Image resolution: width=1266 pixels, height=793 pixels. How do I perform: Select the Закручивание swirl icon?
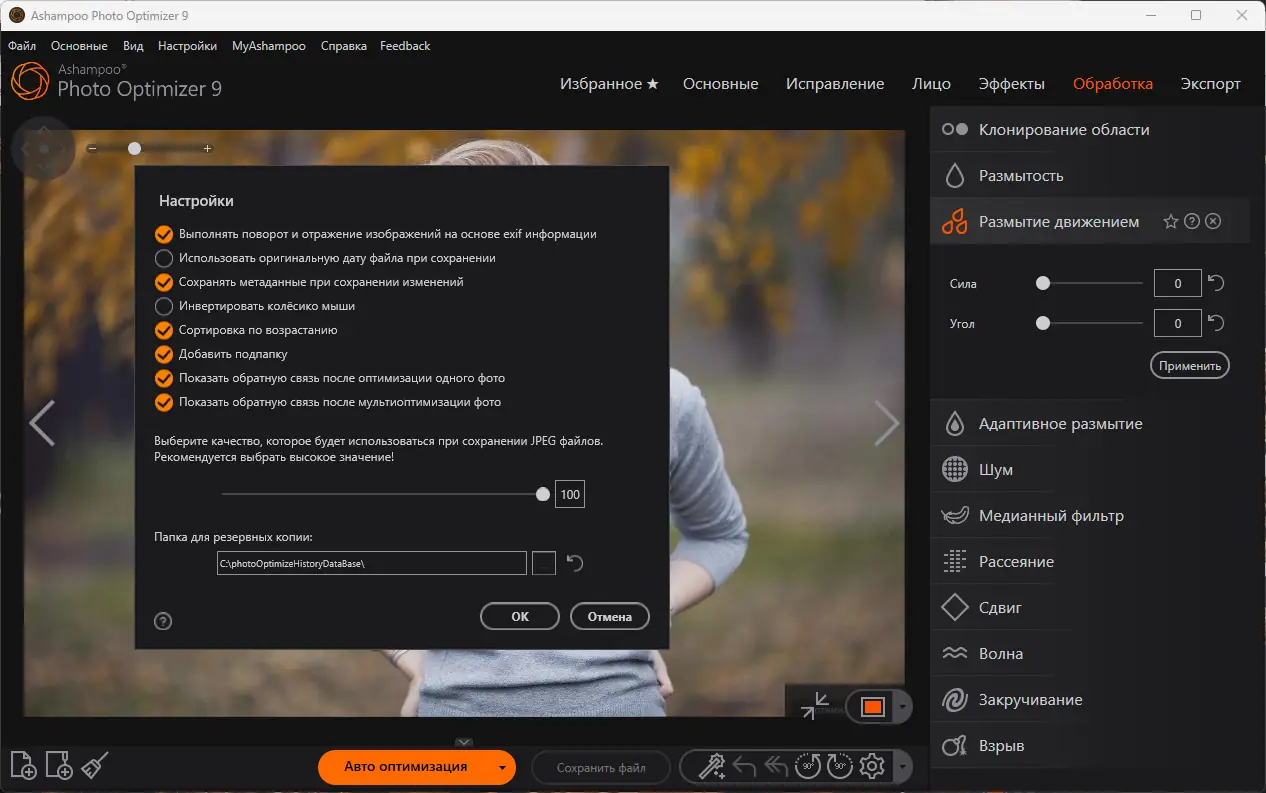955,700
